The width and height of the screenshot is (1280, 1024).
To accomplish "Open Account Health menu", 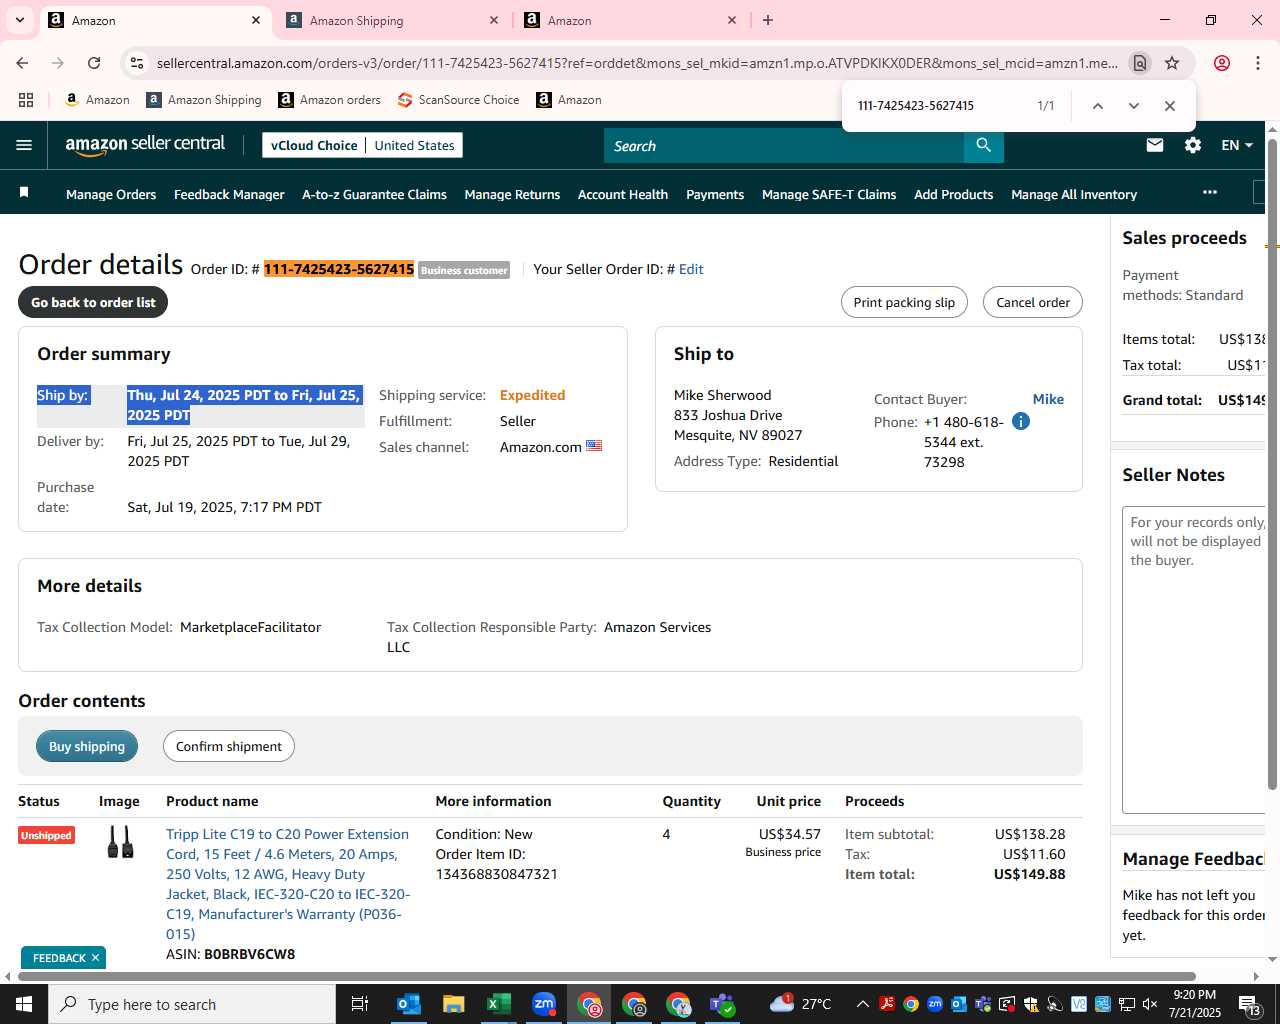I will click(x=623, y=194).
